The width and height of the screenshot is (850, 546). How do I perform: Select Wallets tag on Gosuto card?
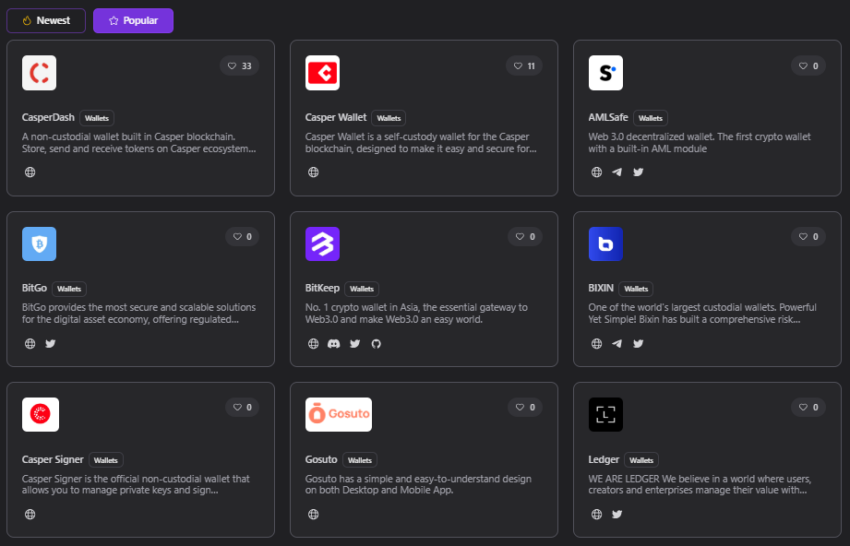click(x=360, y=460)
